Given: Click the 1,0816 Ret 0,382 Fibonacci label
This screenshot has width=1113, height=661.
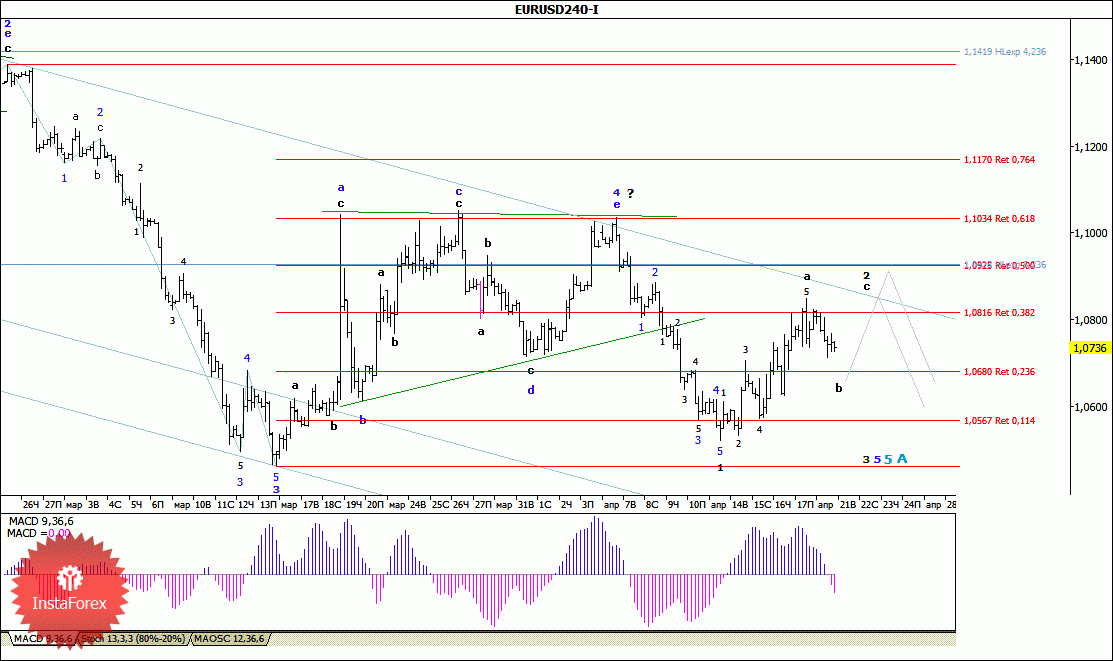Looking at the screenshot, I should click(999, 312).
